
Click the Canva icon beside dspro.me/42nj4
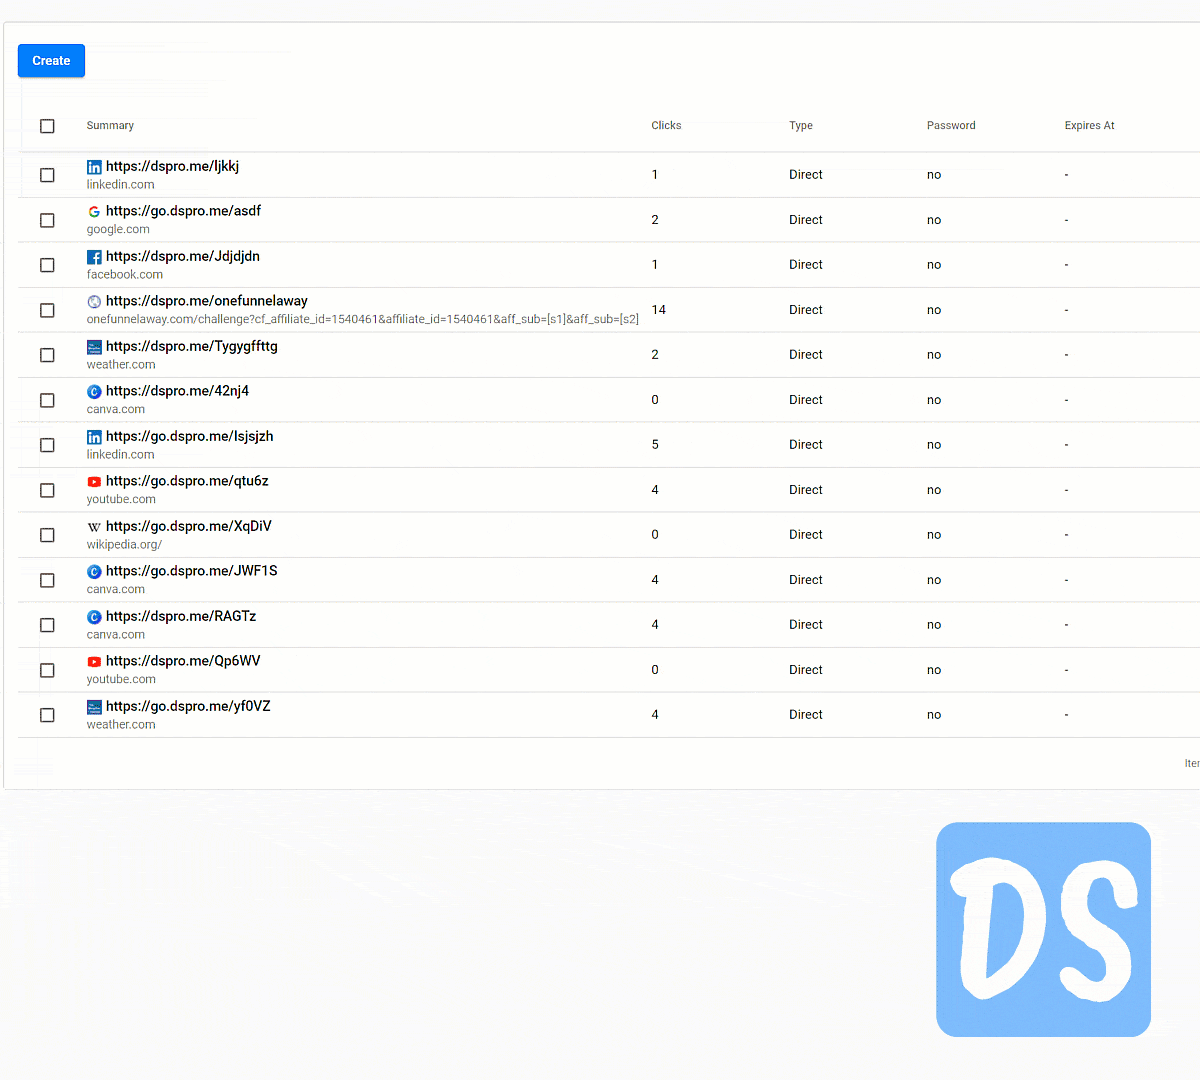[x=94, y=392]
